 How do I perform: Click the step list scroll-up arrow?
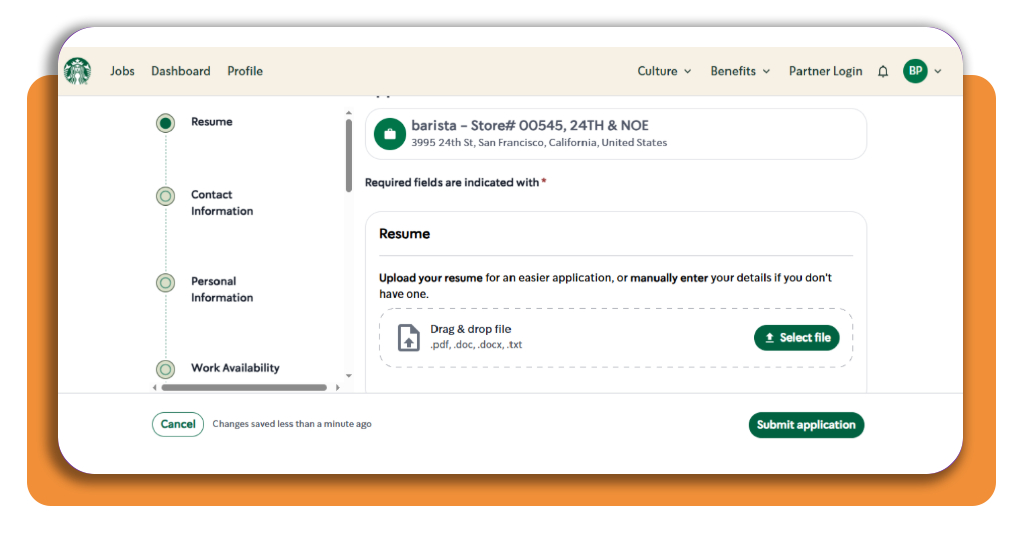pyautogui.click(x=349, y=113)
